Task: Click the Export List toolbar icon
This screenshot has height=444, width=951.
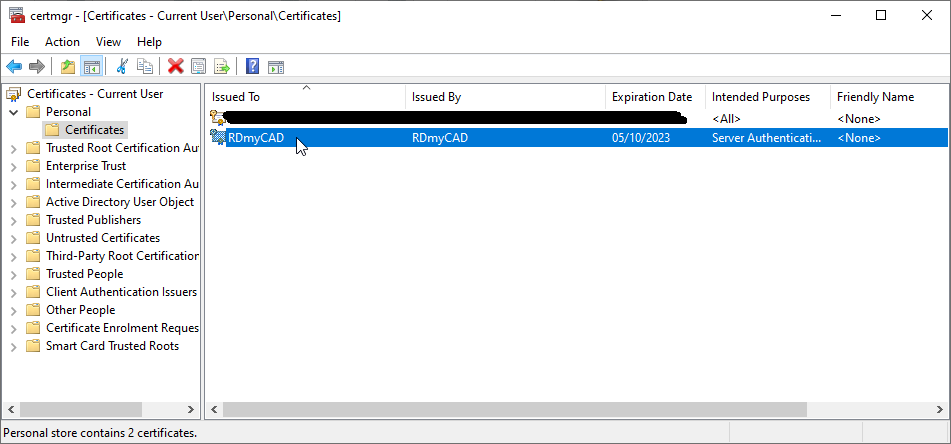Action: click(222, 66)
